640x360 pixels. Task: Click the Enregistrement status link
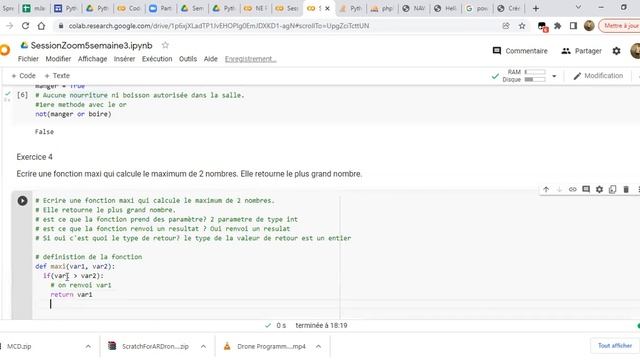tap(251, 59)
